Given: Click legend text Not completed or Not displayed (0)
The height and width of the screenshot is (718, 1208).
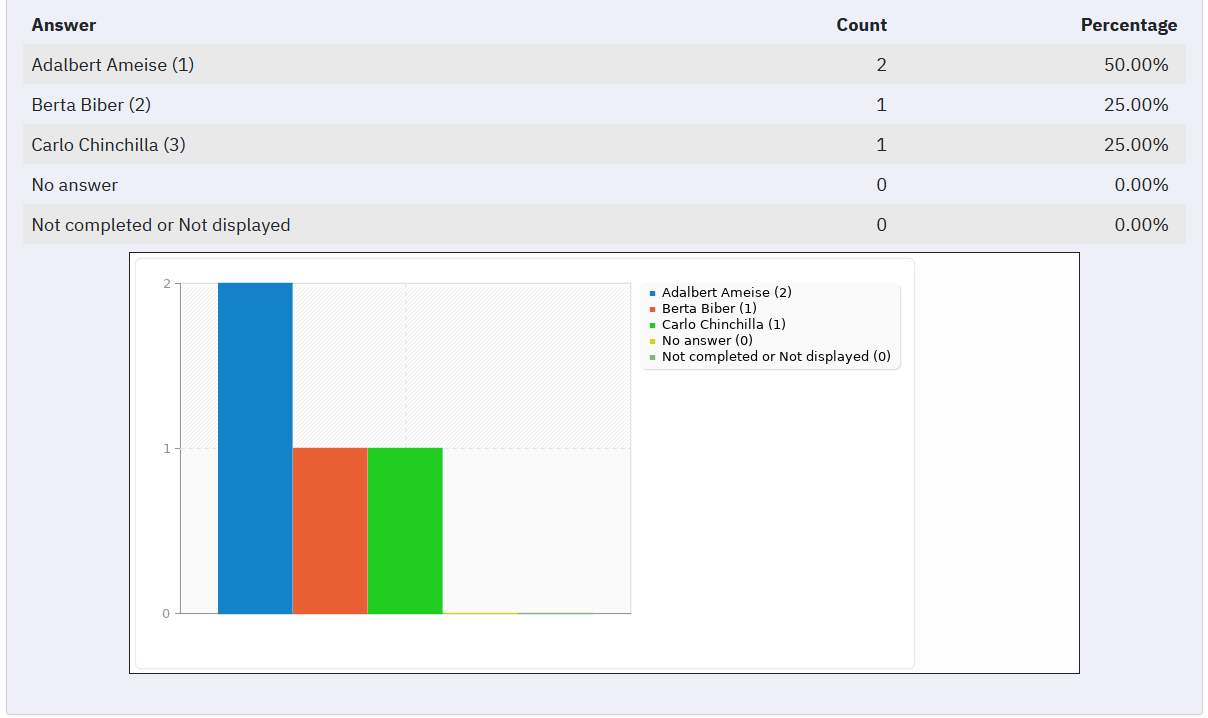Looking at the screenshot, I should click(775, 357).
